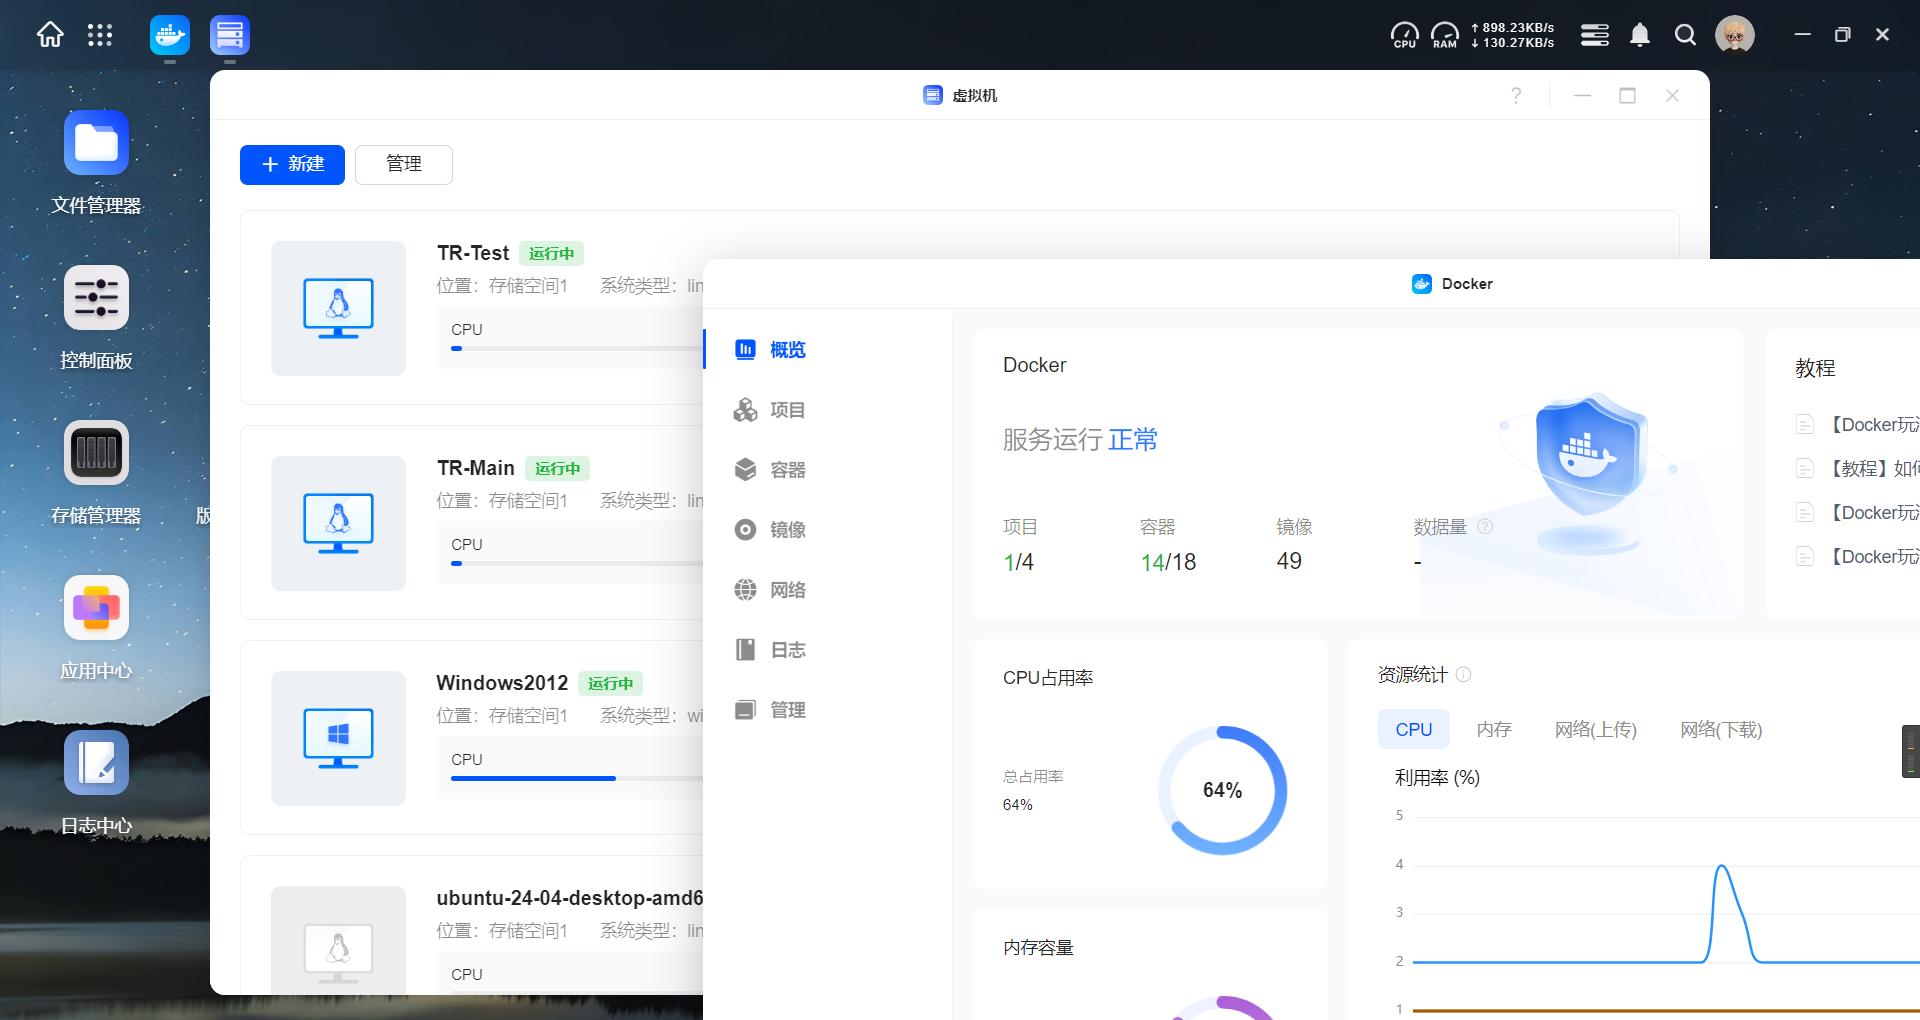Viewport: 1920px width, 1020px height.
Task: Select the CPU tab in 资源统计
Action: [1414, 729]
